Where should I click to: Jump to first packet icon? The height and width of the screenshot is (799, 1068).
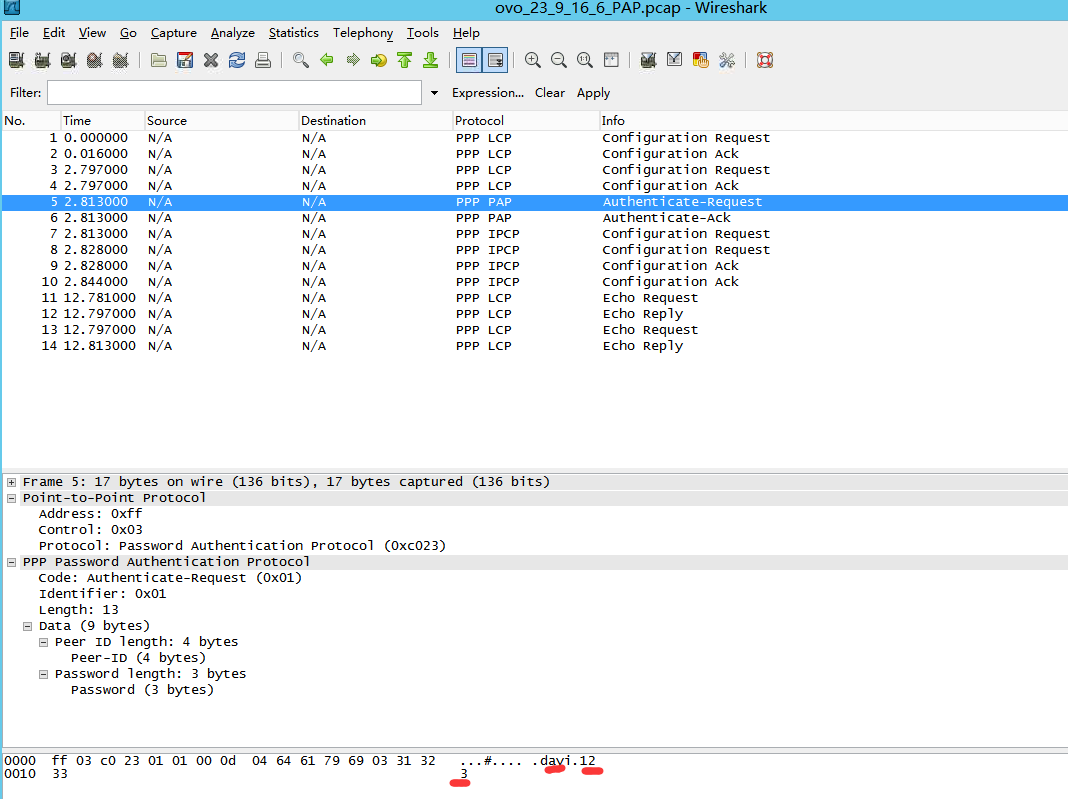pyautogui.click(x=405, y=60)
